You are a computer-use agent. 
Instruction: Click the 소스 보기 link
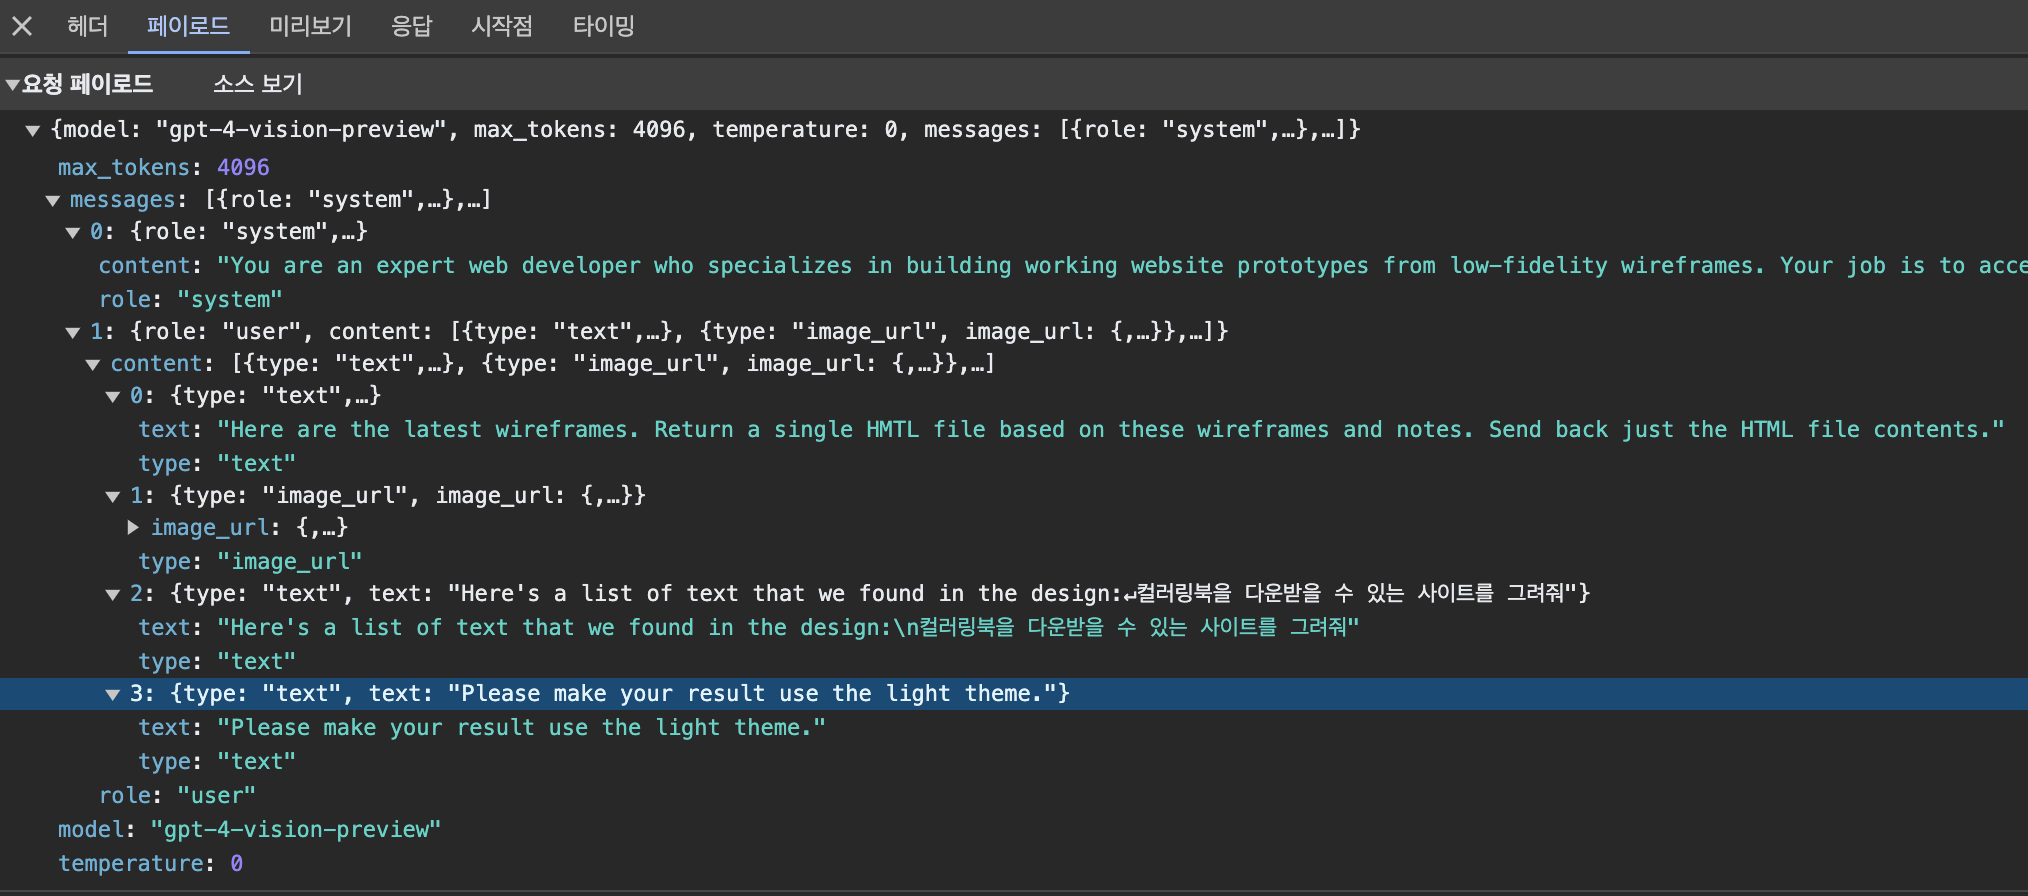258,84
